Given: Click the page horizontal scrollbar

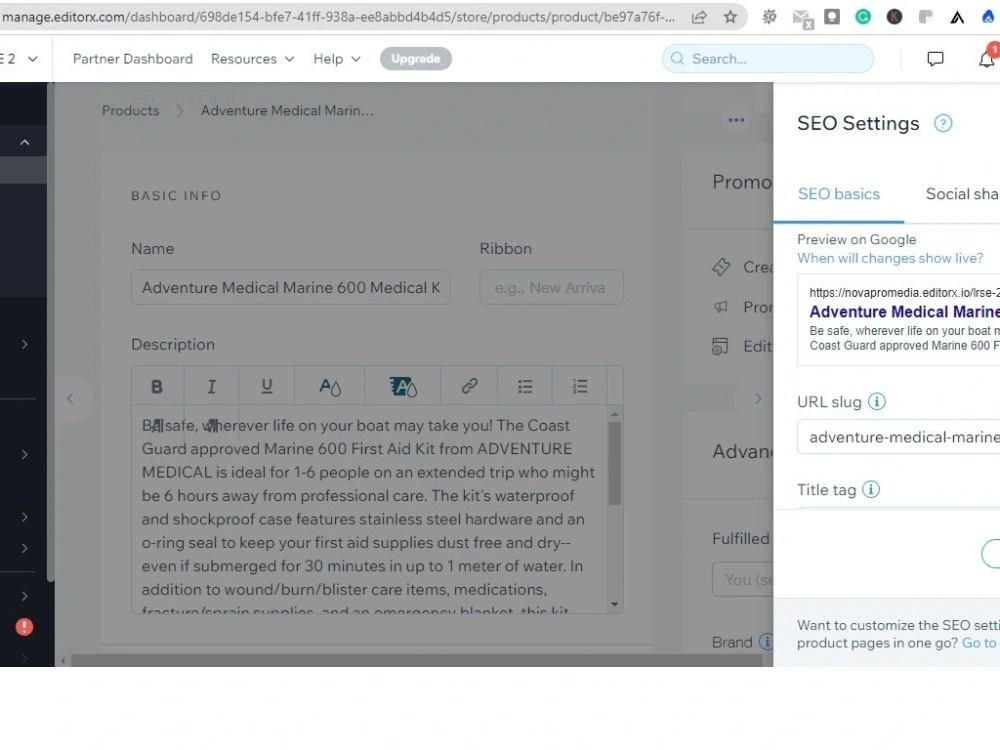Looking at the screenshot, I should pyautogui.click(x=416, y=661).
